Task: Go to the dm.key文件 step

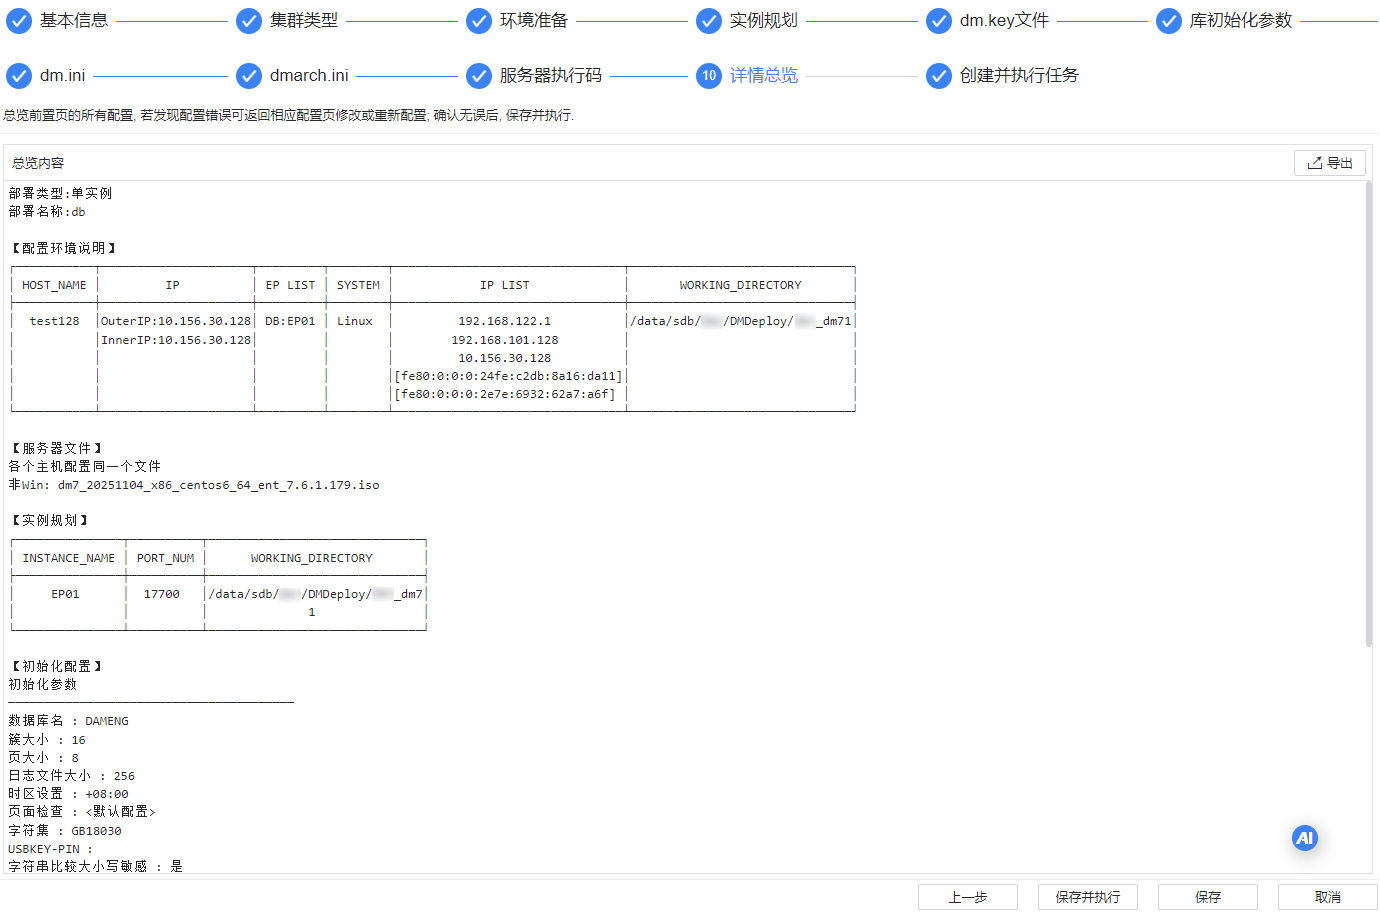Action: point(1004,20)
